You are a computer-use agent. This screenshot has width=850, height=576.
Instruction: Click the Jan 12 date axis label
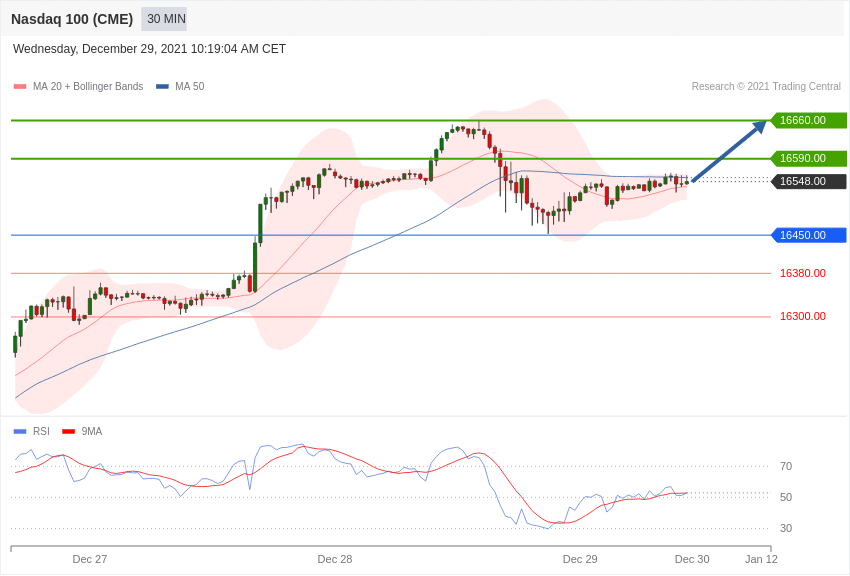tap(761, 559)
